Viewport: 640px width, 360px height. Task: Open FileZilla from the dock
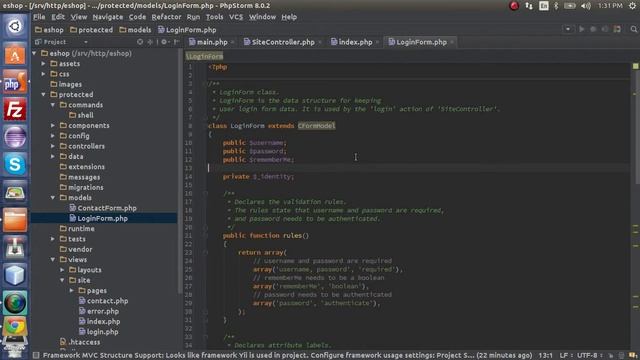pos(15,110)
